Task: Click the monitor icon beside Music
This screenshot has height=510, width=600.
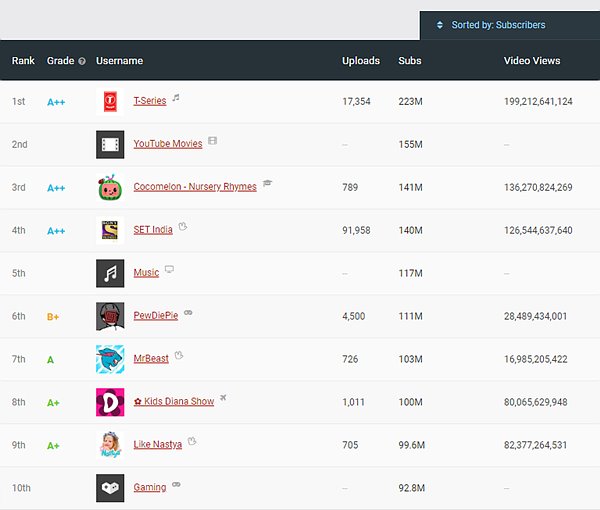Action: [169, 269]
